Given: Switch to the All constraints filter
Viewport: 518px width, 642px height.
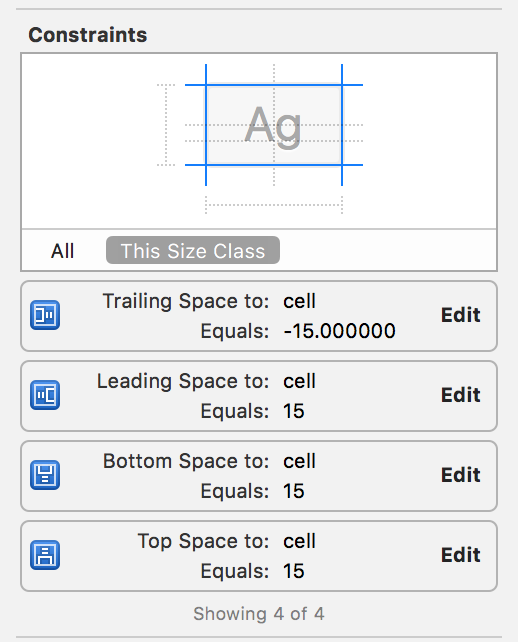Looking at the screenshot, I should (x=62, y=251).
